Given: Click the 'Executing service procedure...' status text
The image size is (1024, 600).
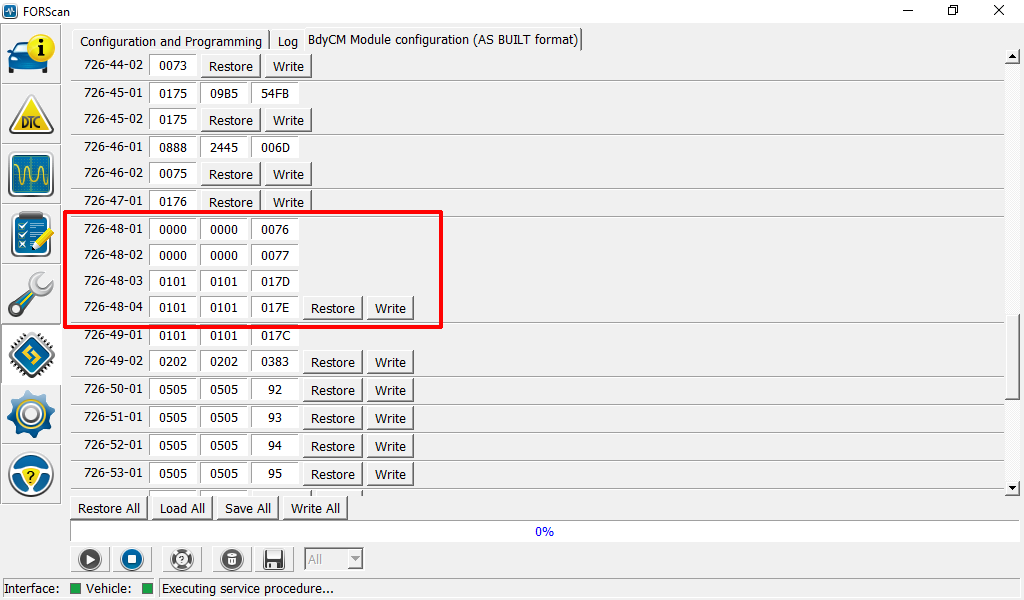Looking at the screenshot, I should (x=248, y=589).
